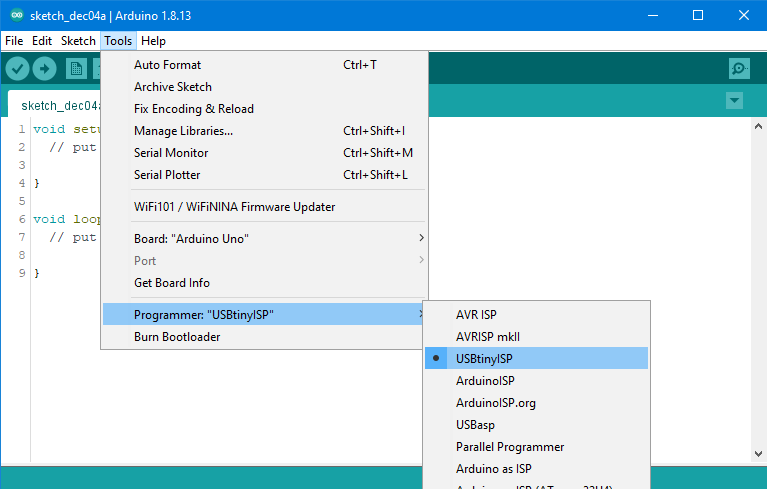
Task: Click the editor scrollbar down arrow
Action: coord(758,454)
